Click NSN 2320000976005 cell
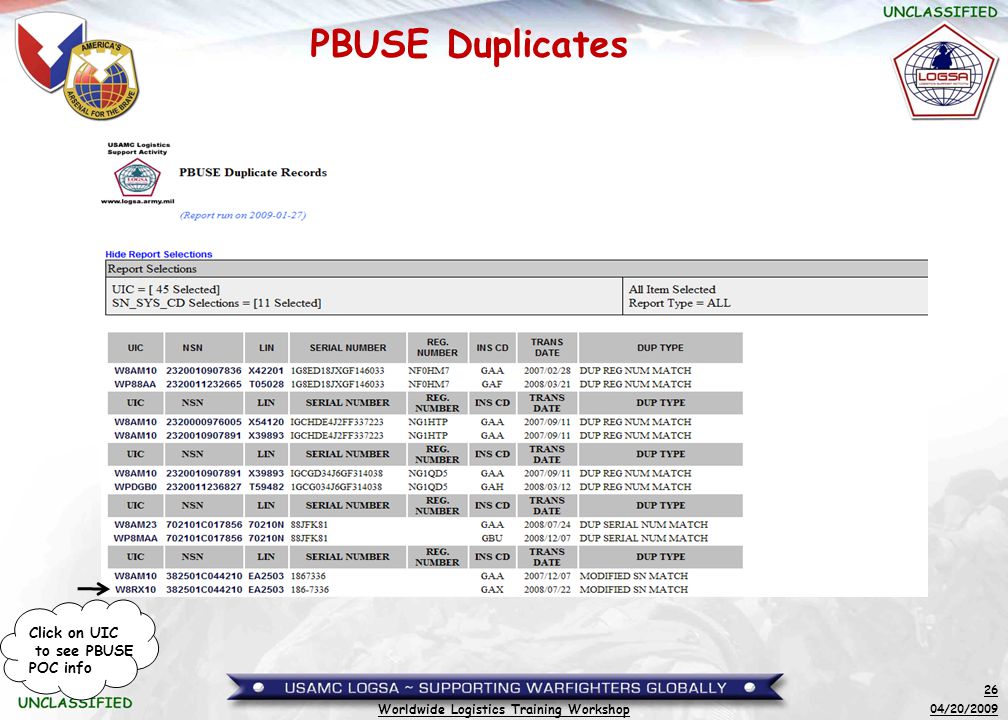Viewport: 1008px width, 720px height. (x=204, y=422)
